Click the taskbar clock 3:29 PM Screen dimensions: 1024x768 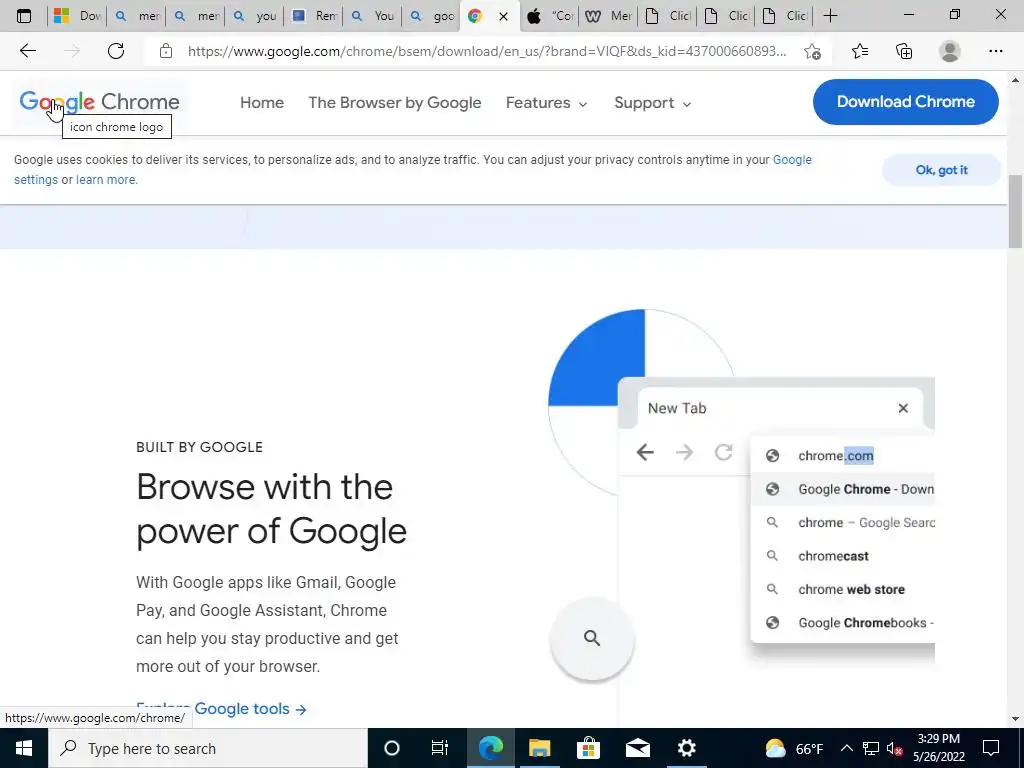tap(938, 748)
